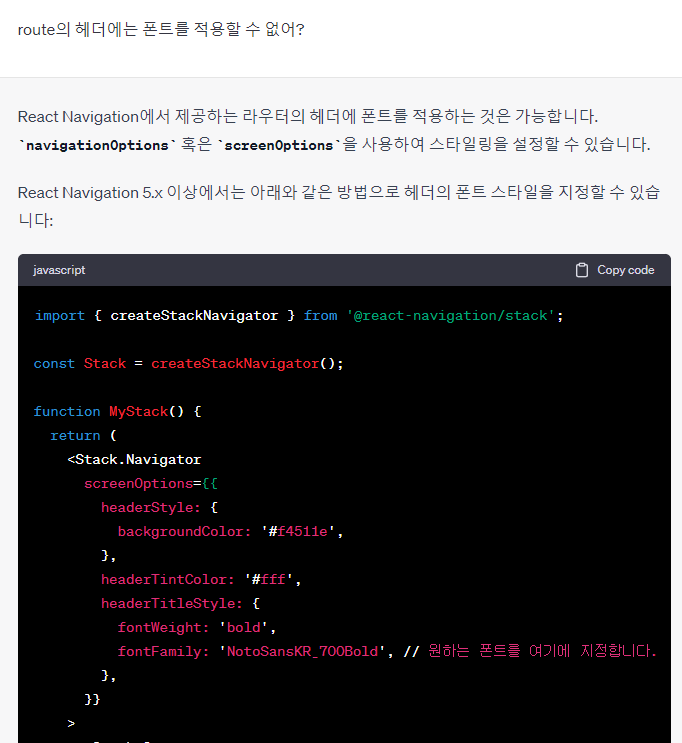Click the Copy code button label
The height and width of the screenshot is (743, 682).
pos(626,270)
